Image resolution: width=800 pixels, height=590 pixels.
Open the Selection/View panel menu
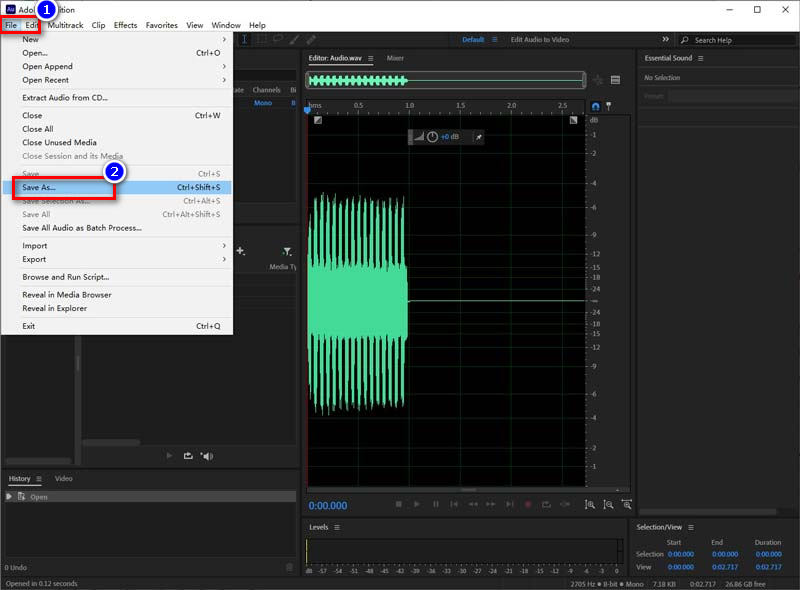(690, 527)
